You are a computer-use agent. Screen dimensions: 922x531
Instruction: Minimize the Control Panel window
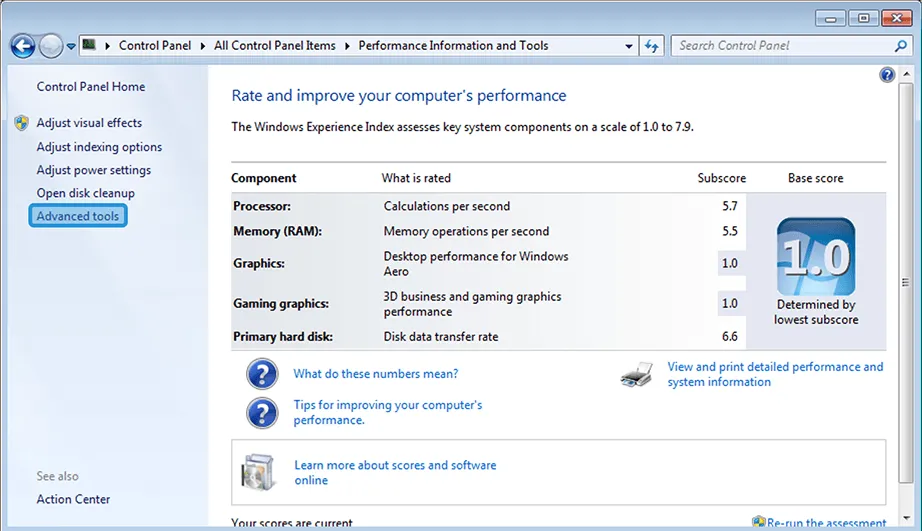pos(830,18)
